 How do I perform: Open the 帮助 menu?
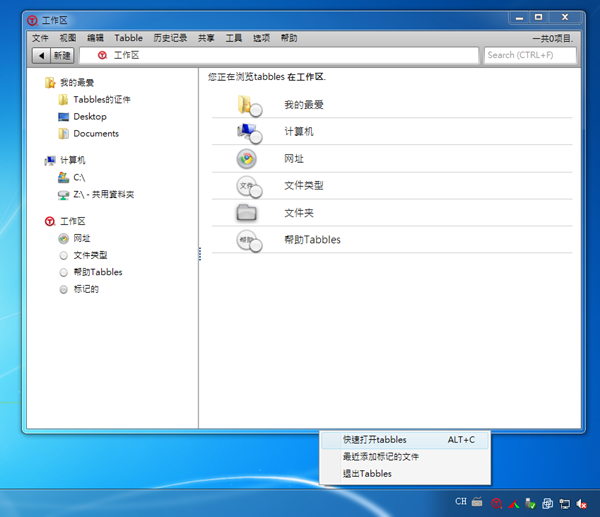pos(289,38)
